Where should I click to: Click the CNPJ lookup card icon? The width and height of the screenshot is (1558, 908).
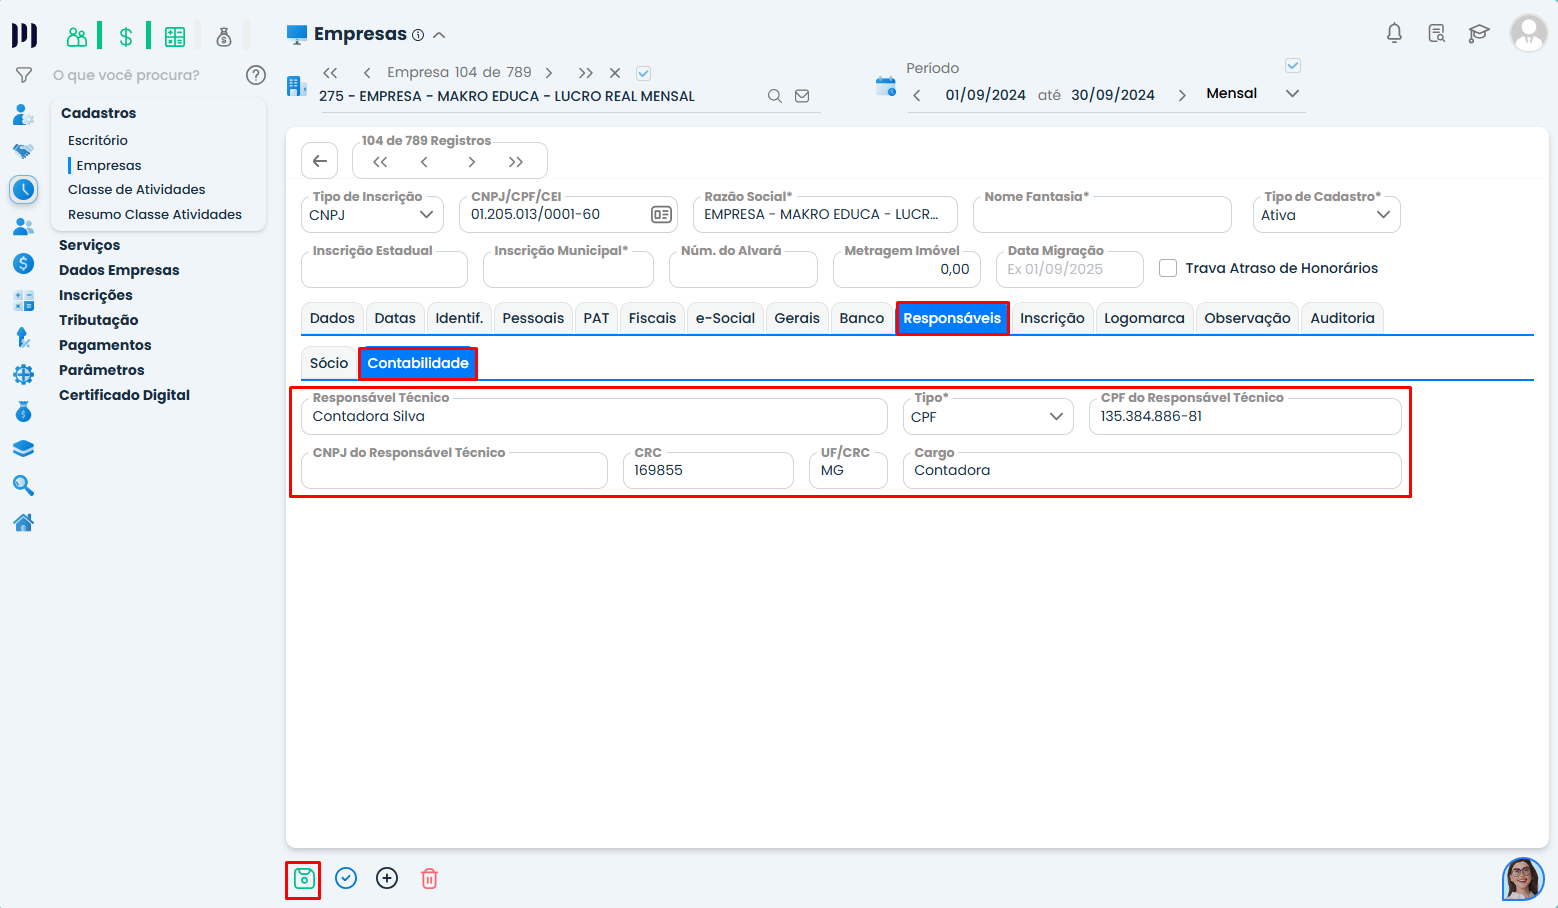click(661, 215)
